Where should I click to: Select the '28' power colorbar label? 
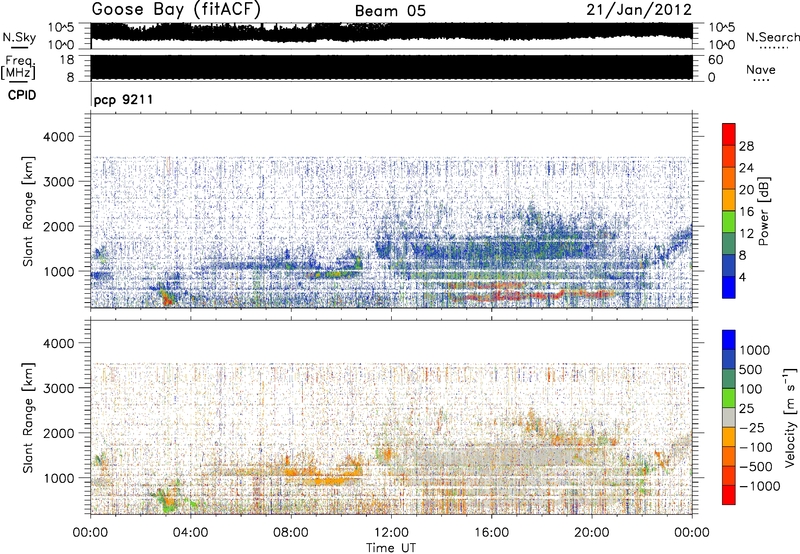[x=746, y=146]
